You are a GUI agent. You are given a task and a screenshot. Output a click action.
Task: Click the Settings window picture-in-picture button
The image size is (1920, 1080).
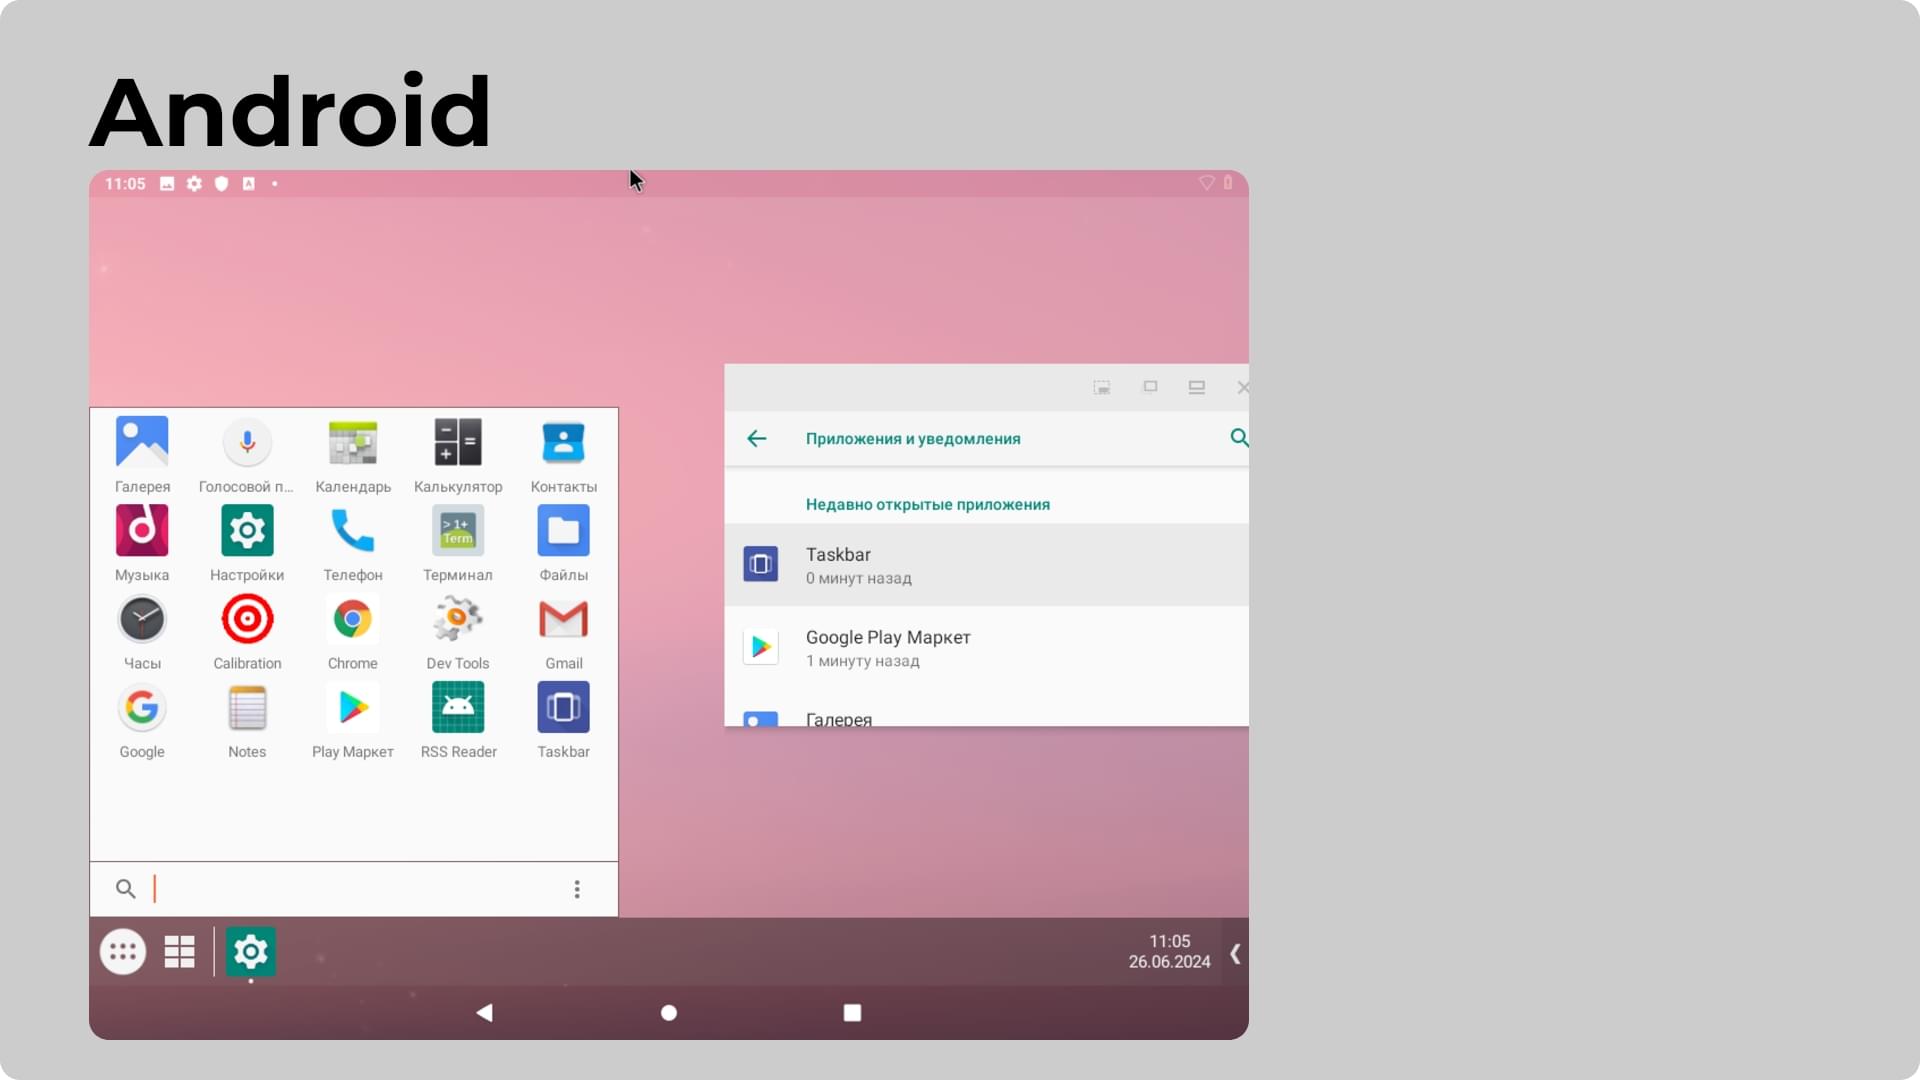pos(1102,388)
